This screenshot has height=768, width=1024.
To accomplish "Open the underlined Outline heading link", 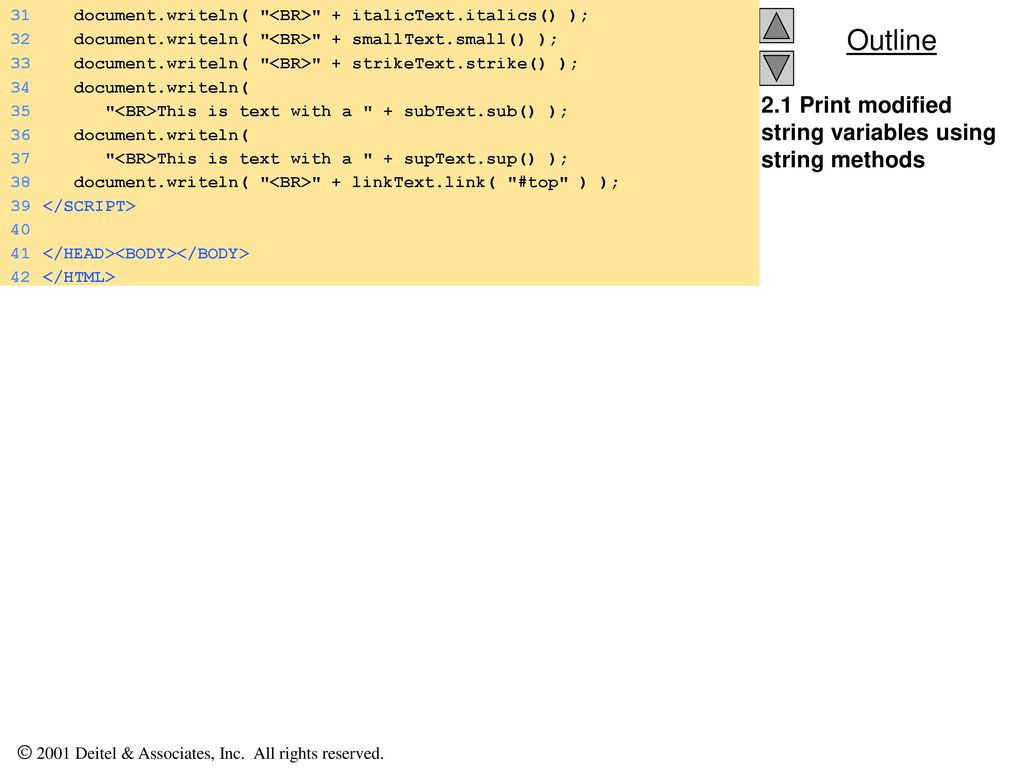I will [x=891, y=40].
